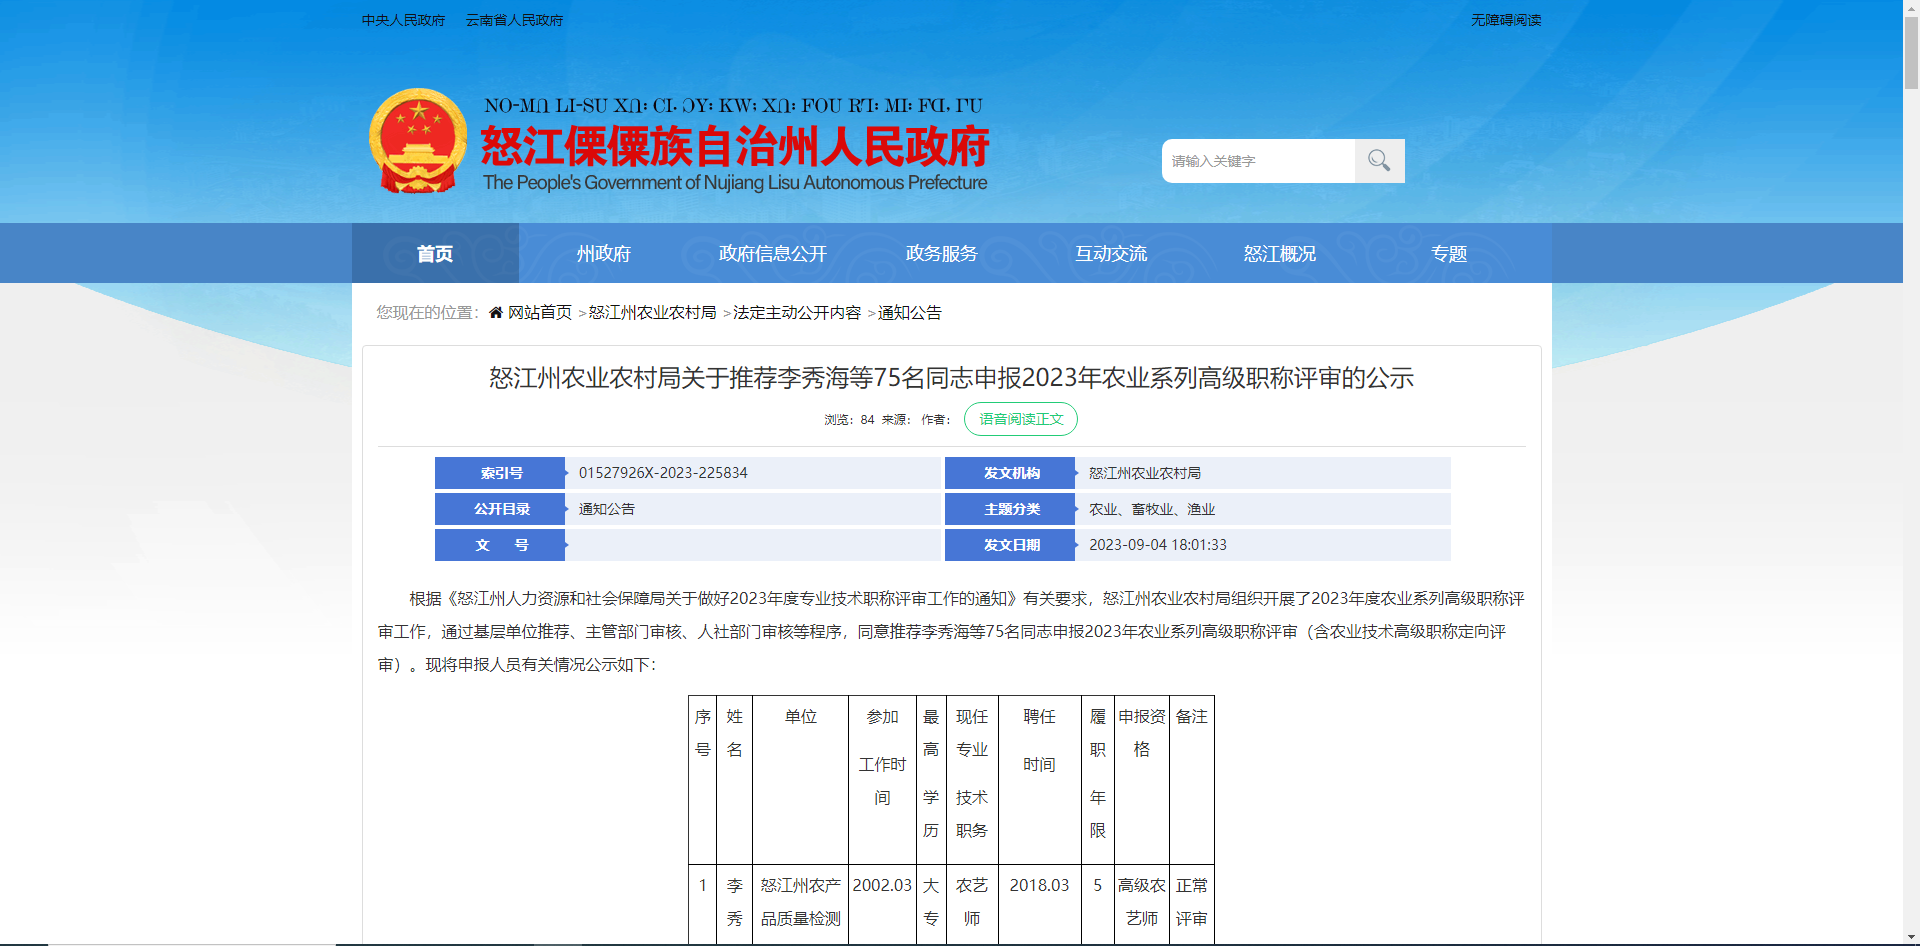The image size is (1920, 946).
Task: Click the article title heading
Action: coord(951,378)
